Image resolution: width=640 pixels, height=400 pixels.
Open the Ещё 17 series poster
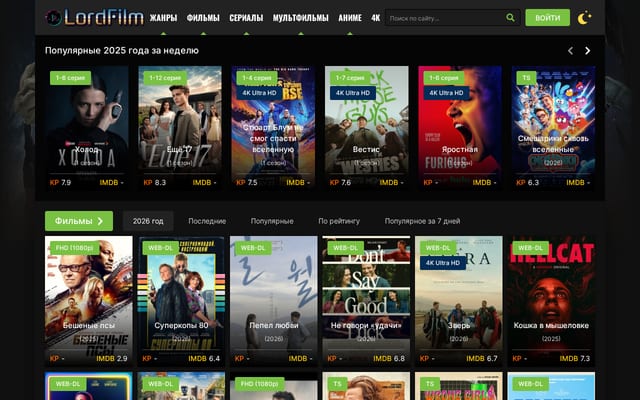[180, 127]
